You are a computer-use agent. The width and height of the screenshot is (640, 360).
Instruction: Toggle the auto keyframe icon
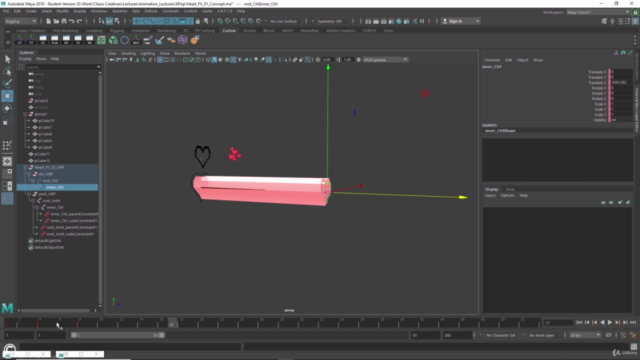pos(623,335)
